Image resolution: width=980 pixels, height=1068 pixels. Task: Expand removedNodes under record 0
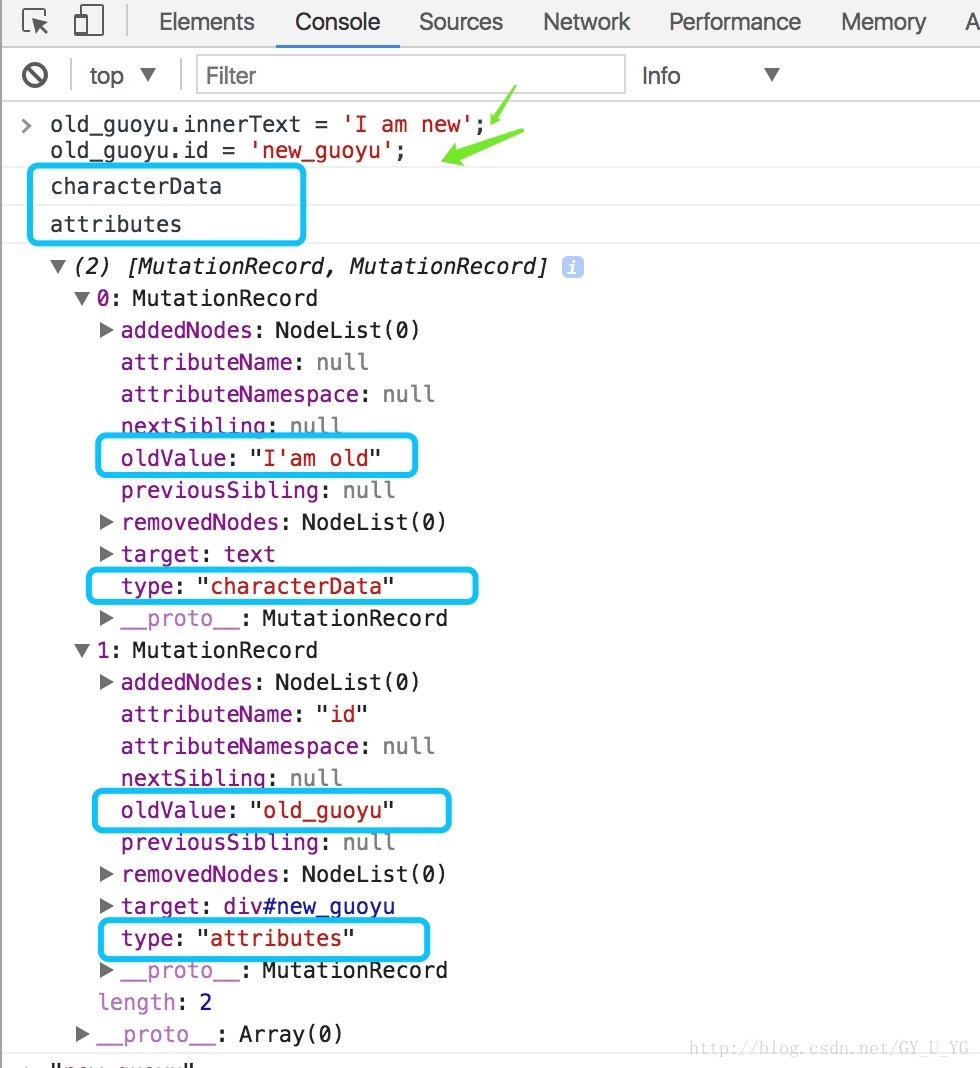click(106, 522)
